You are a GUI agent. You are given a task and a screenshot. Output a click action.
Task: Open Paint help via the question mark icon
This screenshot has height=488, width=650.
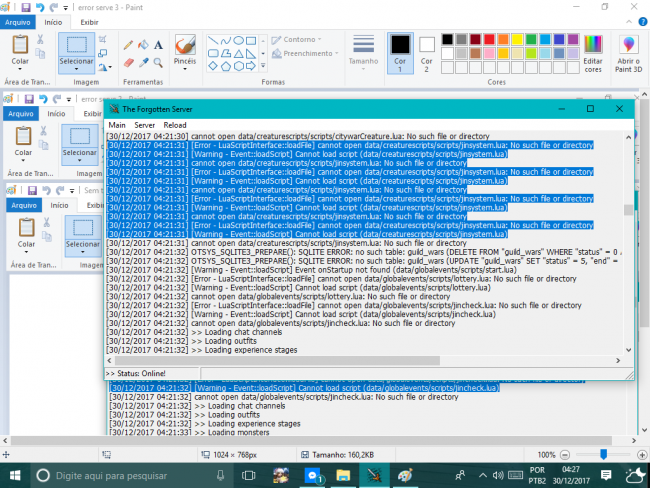[x=643, y=22]
